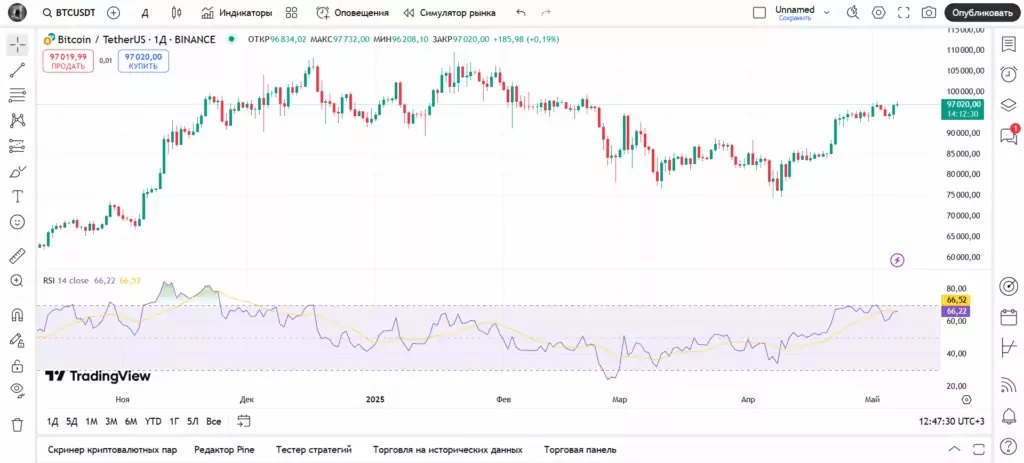Activate the zoom in tool

tap(18, 281)
